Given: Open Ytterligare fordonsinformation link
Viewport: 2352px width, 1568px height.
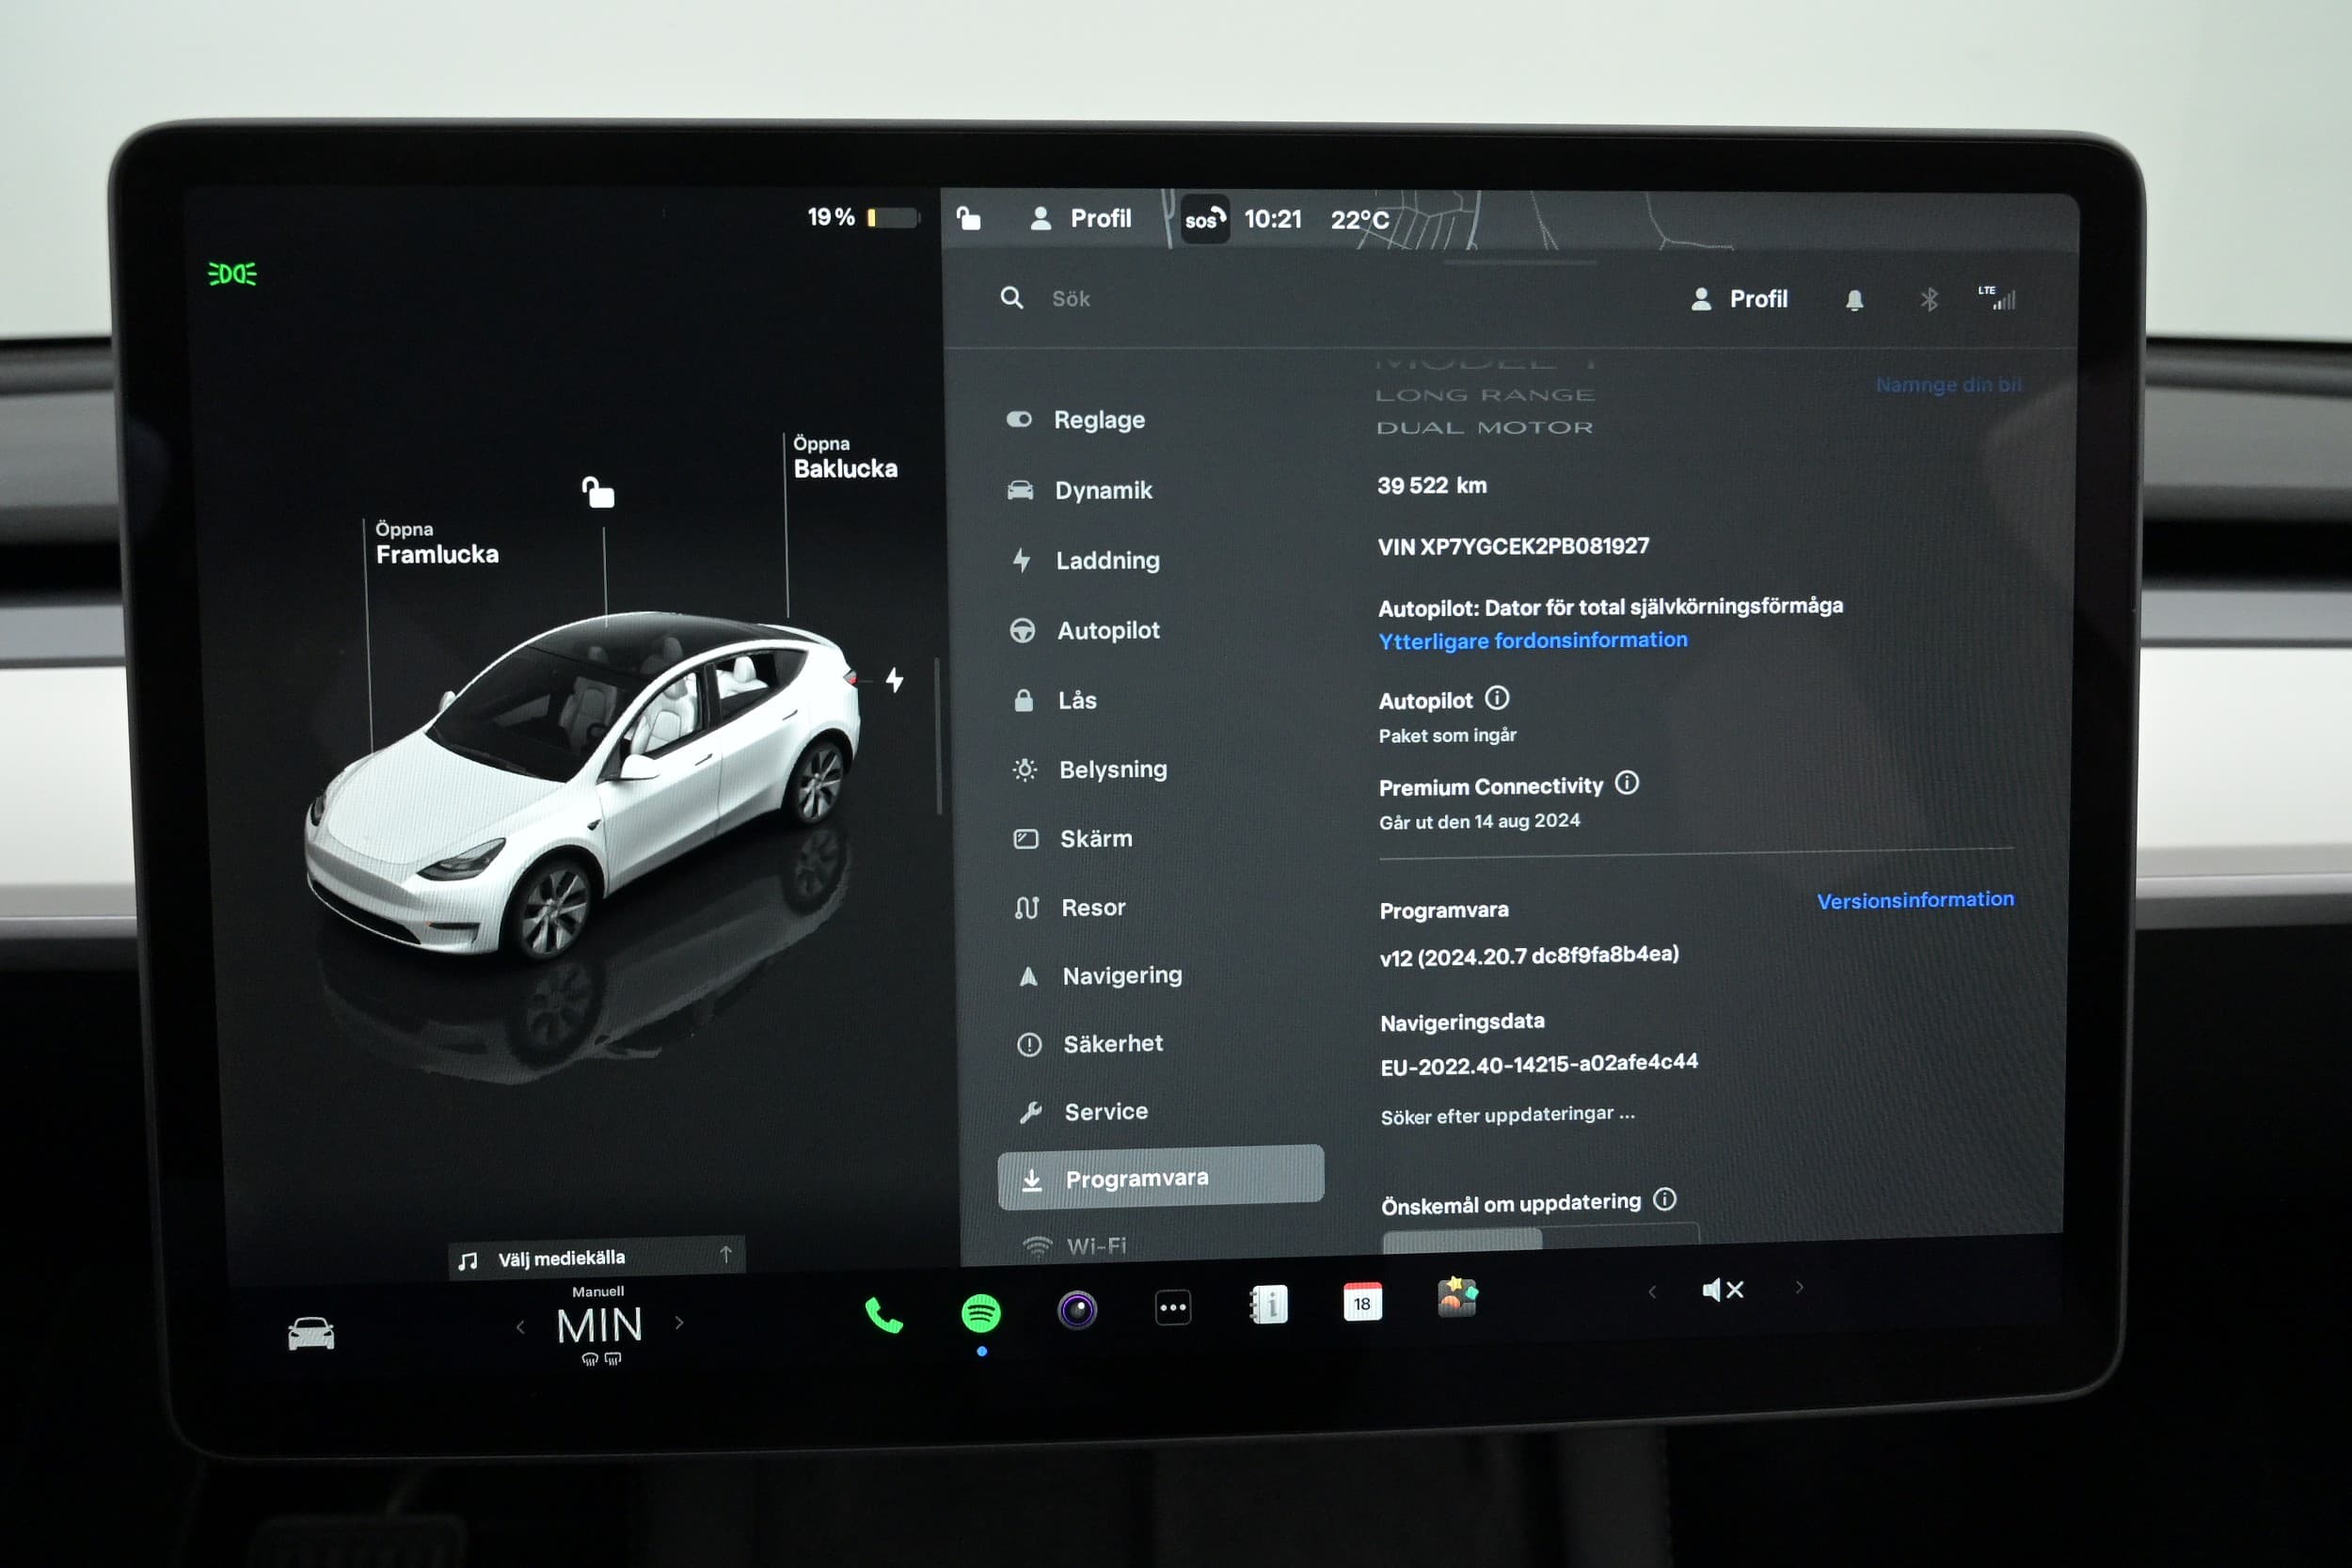Looking at the screenshot, I should (1532, 640).
